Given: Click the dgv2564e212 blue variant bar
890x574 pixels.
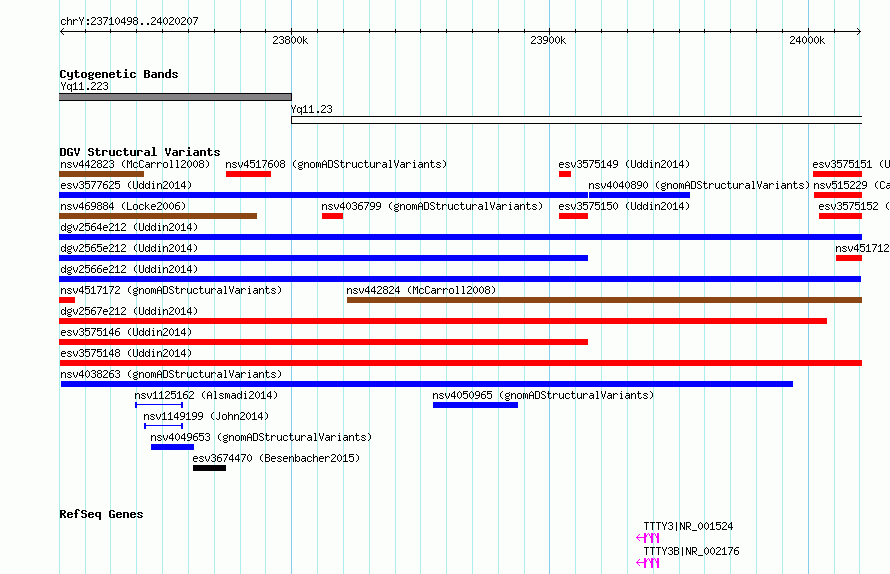Looking at the screenshot, I should [x=460, y=237].
